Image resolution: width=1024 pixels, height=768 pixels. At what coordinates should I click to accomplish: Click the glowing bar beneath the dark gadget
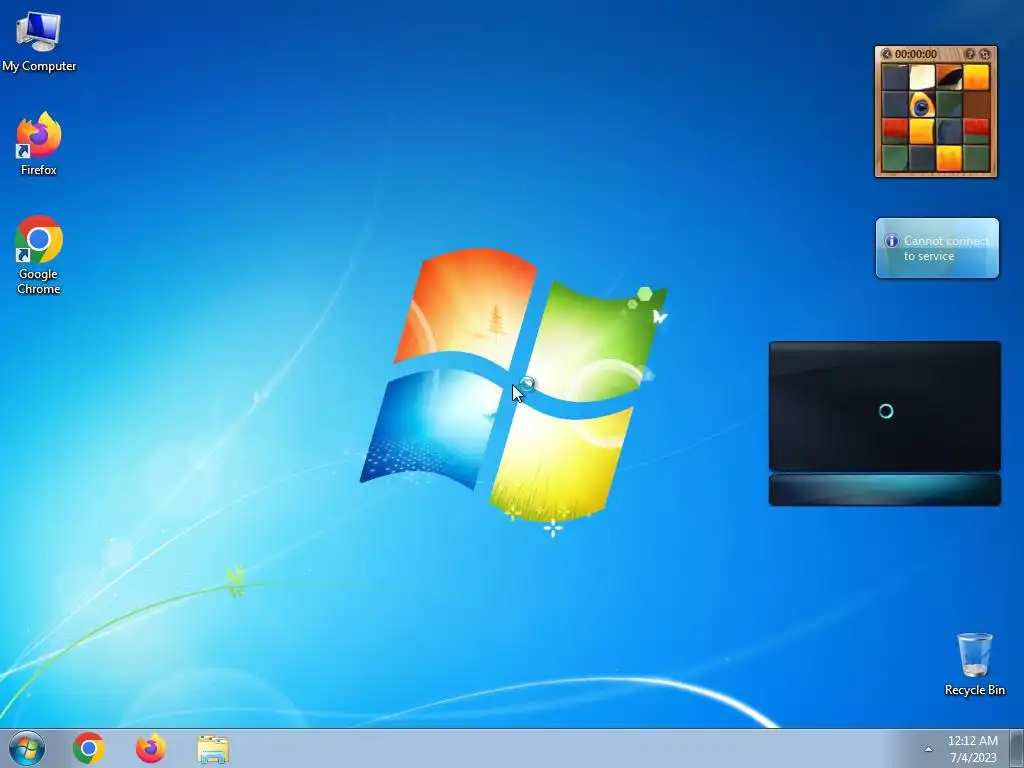pyautogui.click(x=885, y=490)
